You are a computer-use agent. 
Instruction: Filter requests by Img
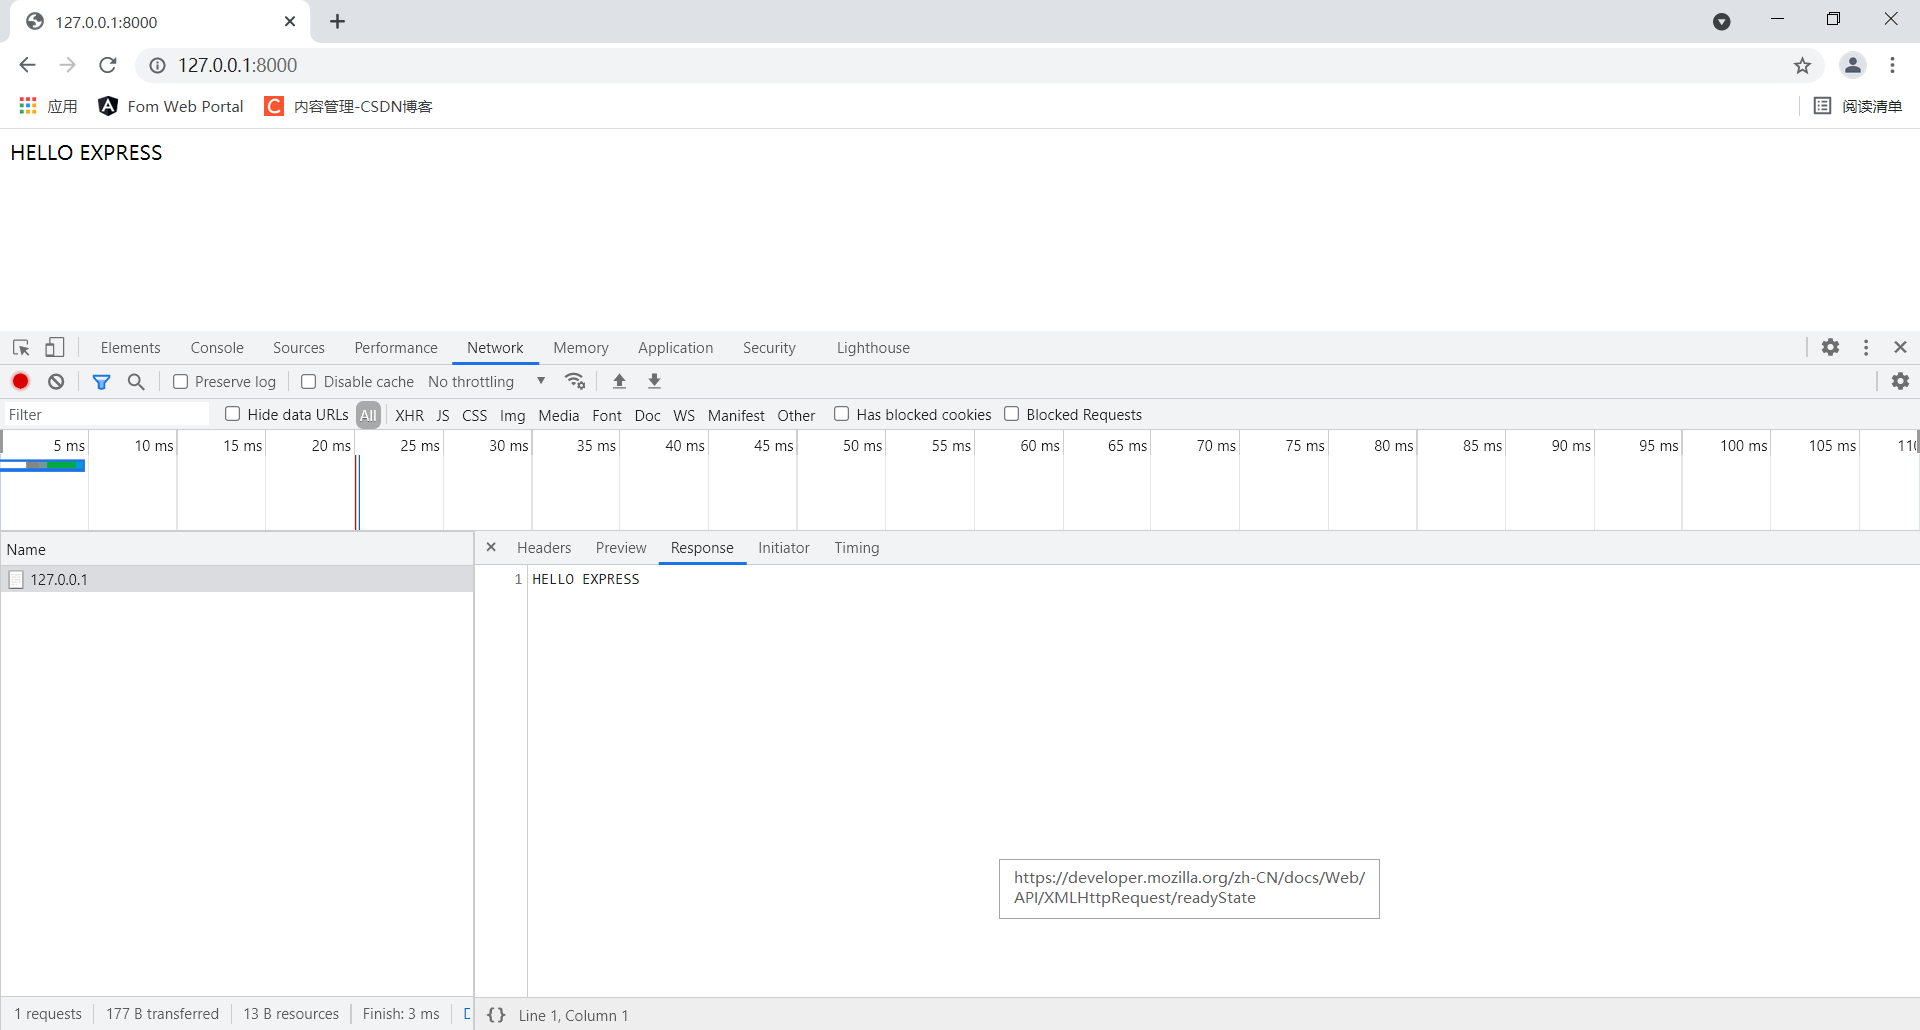(x=513, y=415)
